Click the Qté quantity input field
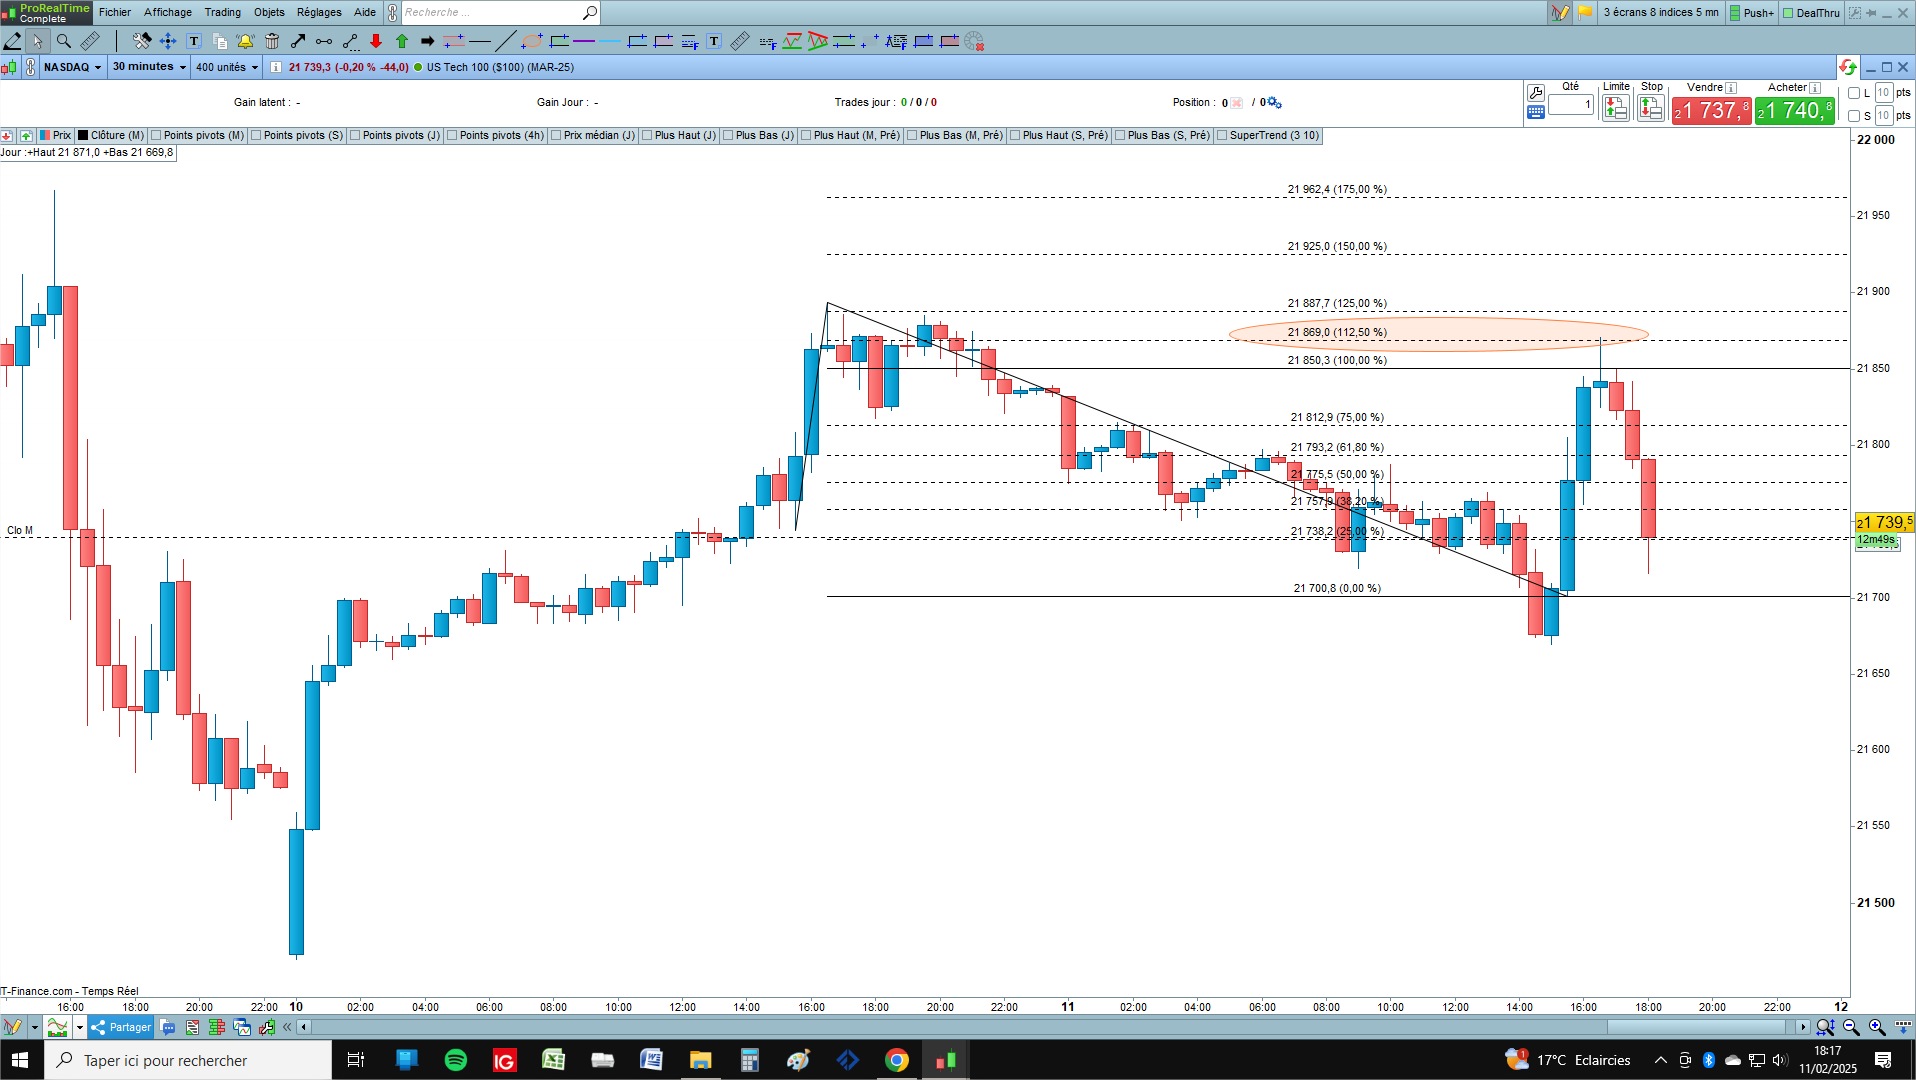 pyautogui.click(x=1571, y=105)
